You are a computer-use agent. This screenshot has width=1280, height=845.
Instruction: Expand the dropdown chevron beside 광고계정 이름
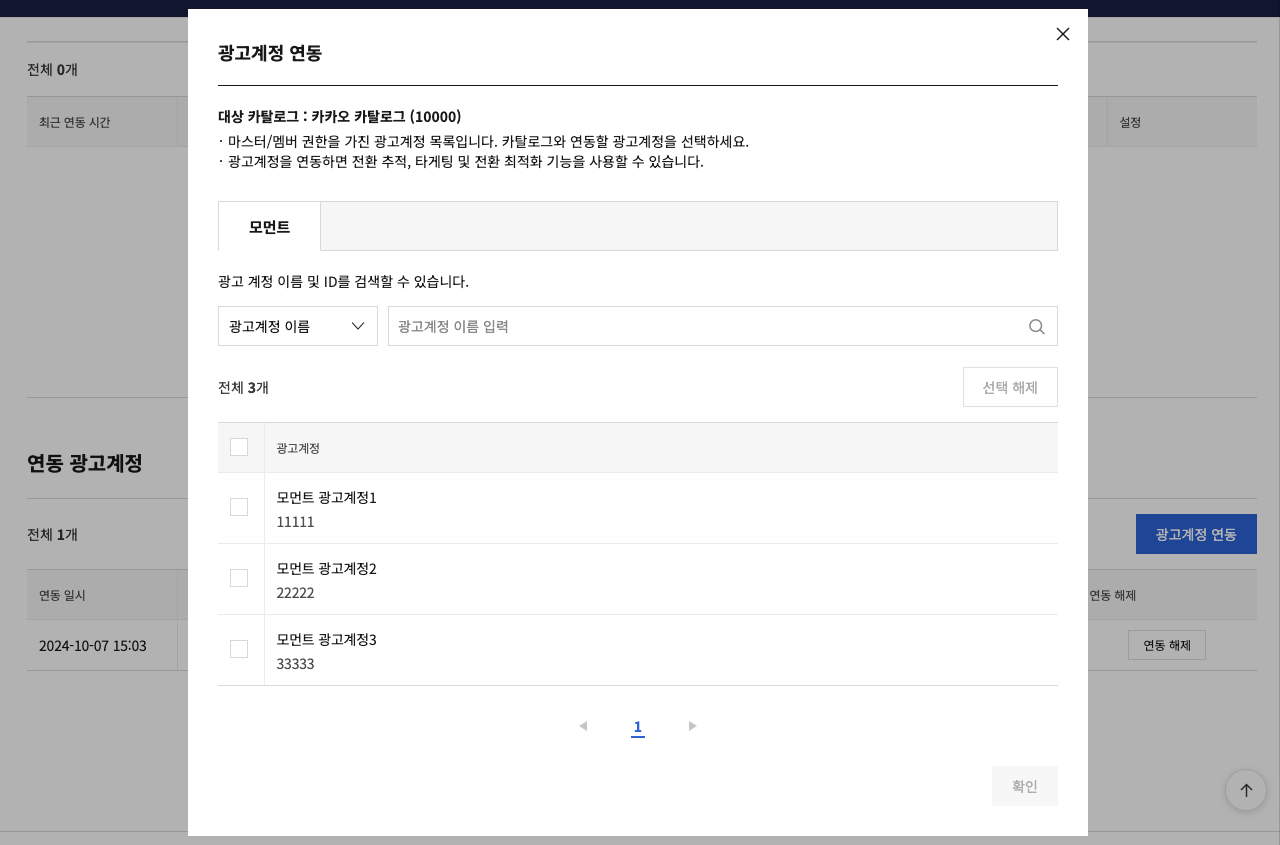[357, 326]
